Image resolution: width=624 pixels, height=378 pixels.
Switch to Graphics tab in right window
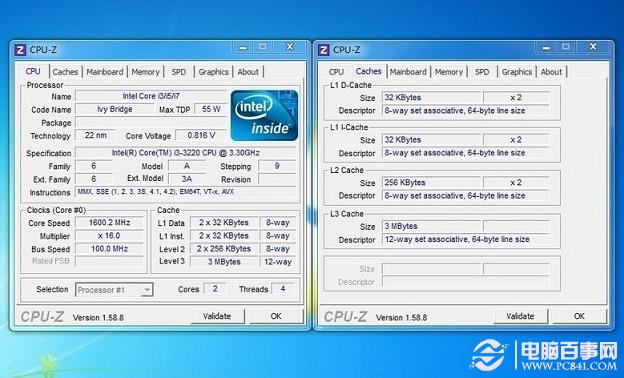pyautogui.click(x=517, y=72)
